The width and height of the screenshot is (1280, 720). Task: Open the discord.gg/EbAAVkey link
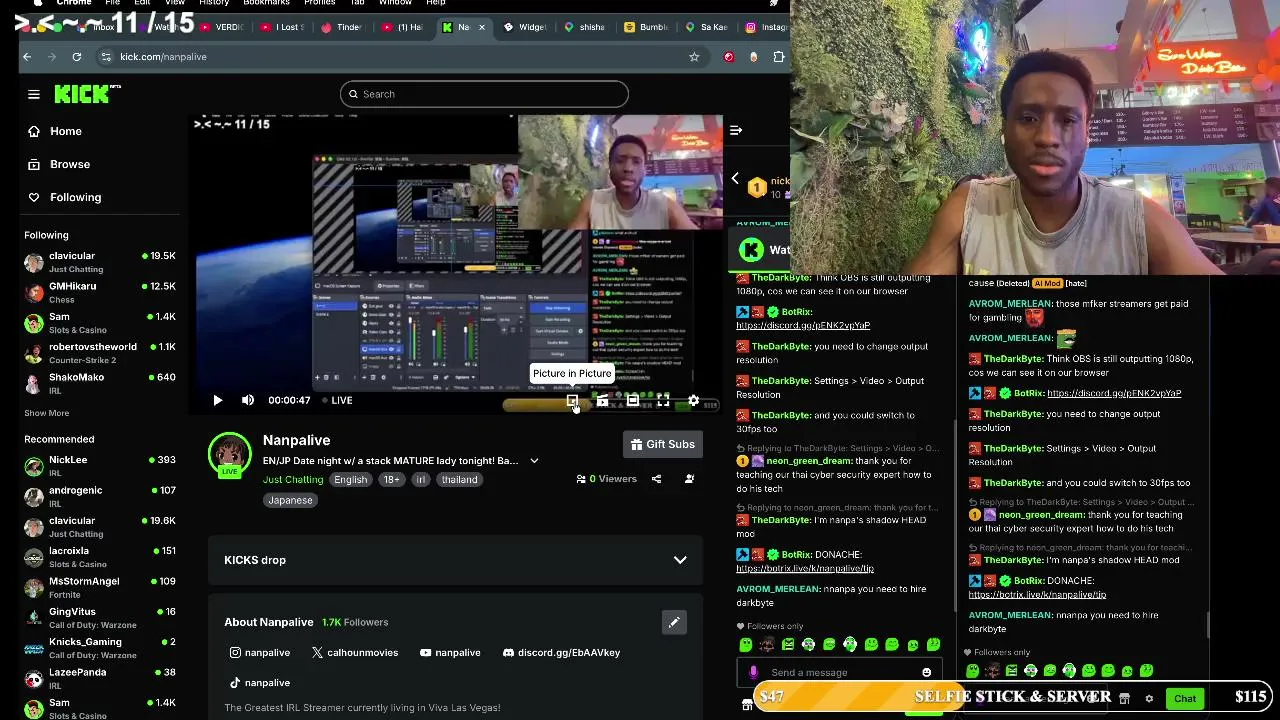tap(561, 652)
